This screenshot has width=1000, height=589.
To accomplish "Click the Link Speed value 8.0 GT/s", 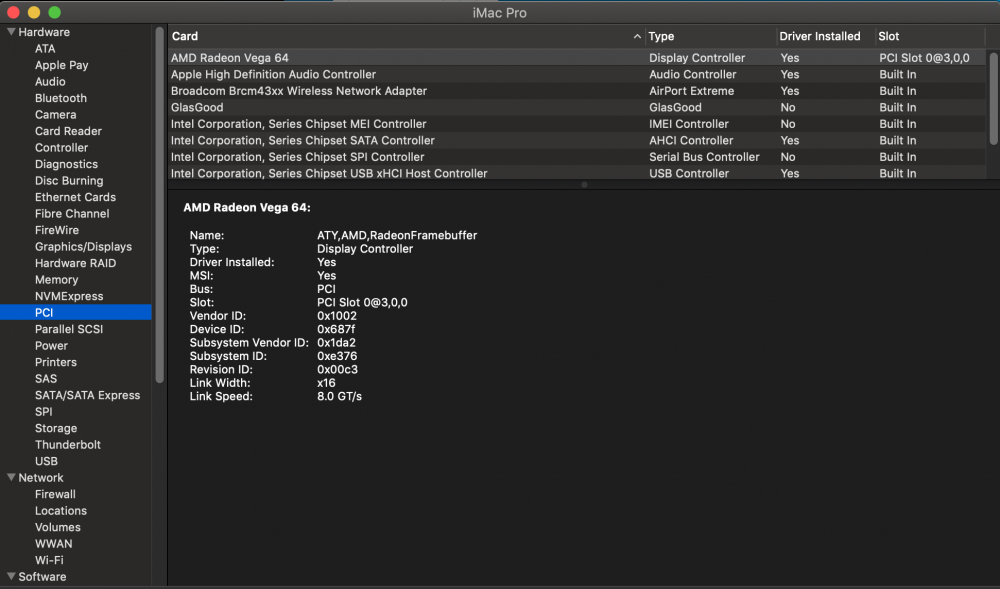I will coord(339,396).
